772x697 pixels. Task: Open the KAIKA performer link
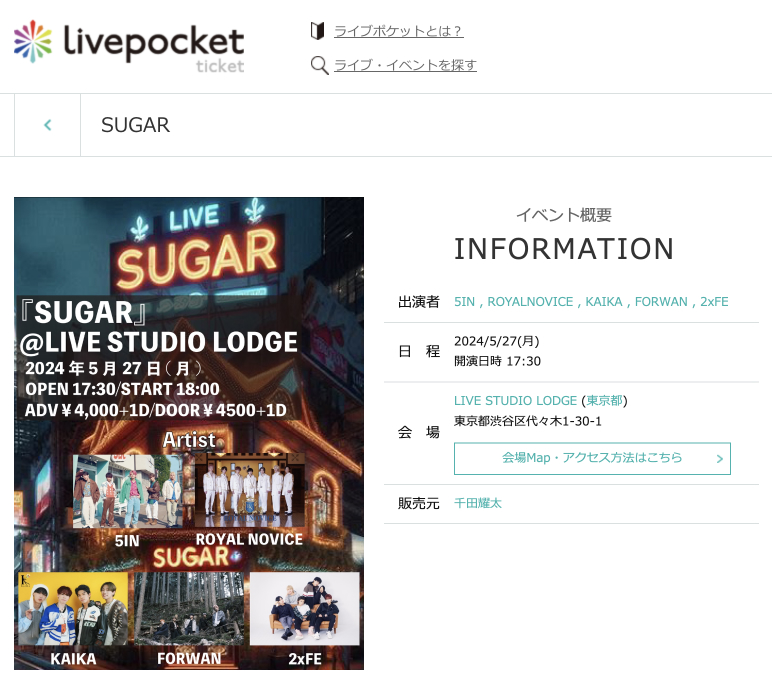click(605, 301)
